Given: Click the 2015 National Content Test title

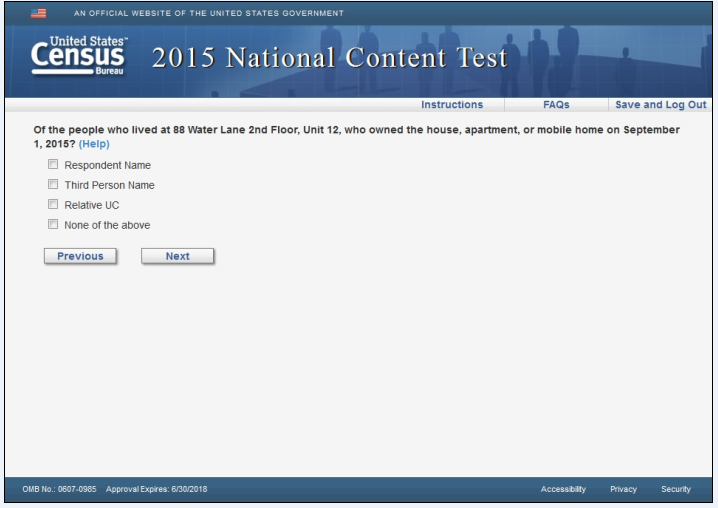Looking at the screenshot, I should [329, 58].
